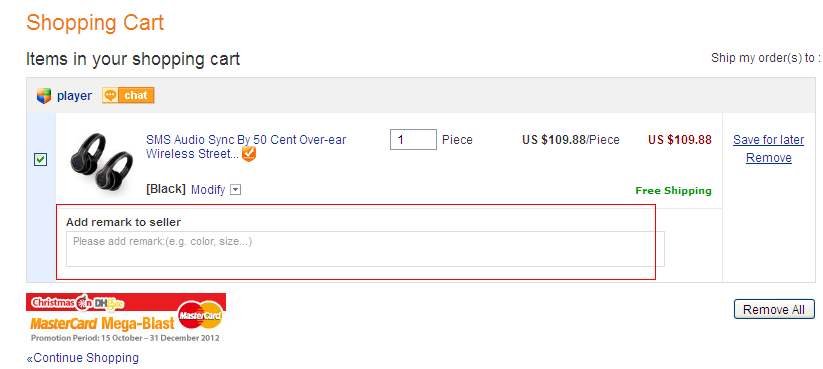
Task: Click Save for later link
Action: coord(768,140)
